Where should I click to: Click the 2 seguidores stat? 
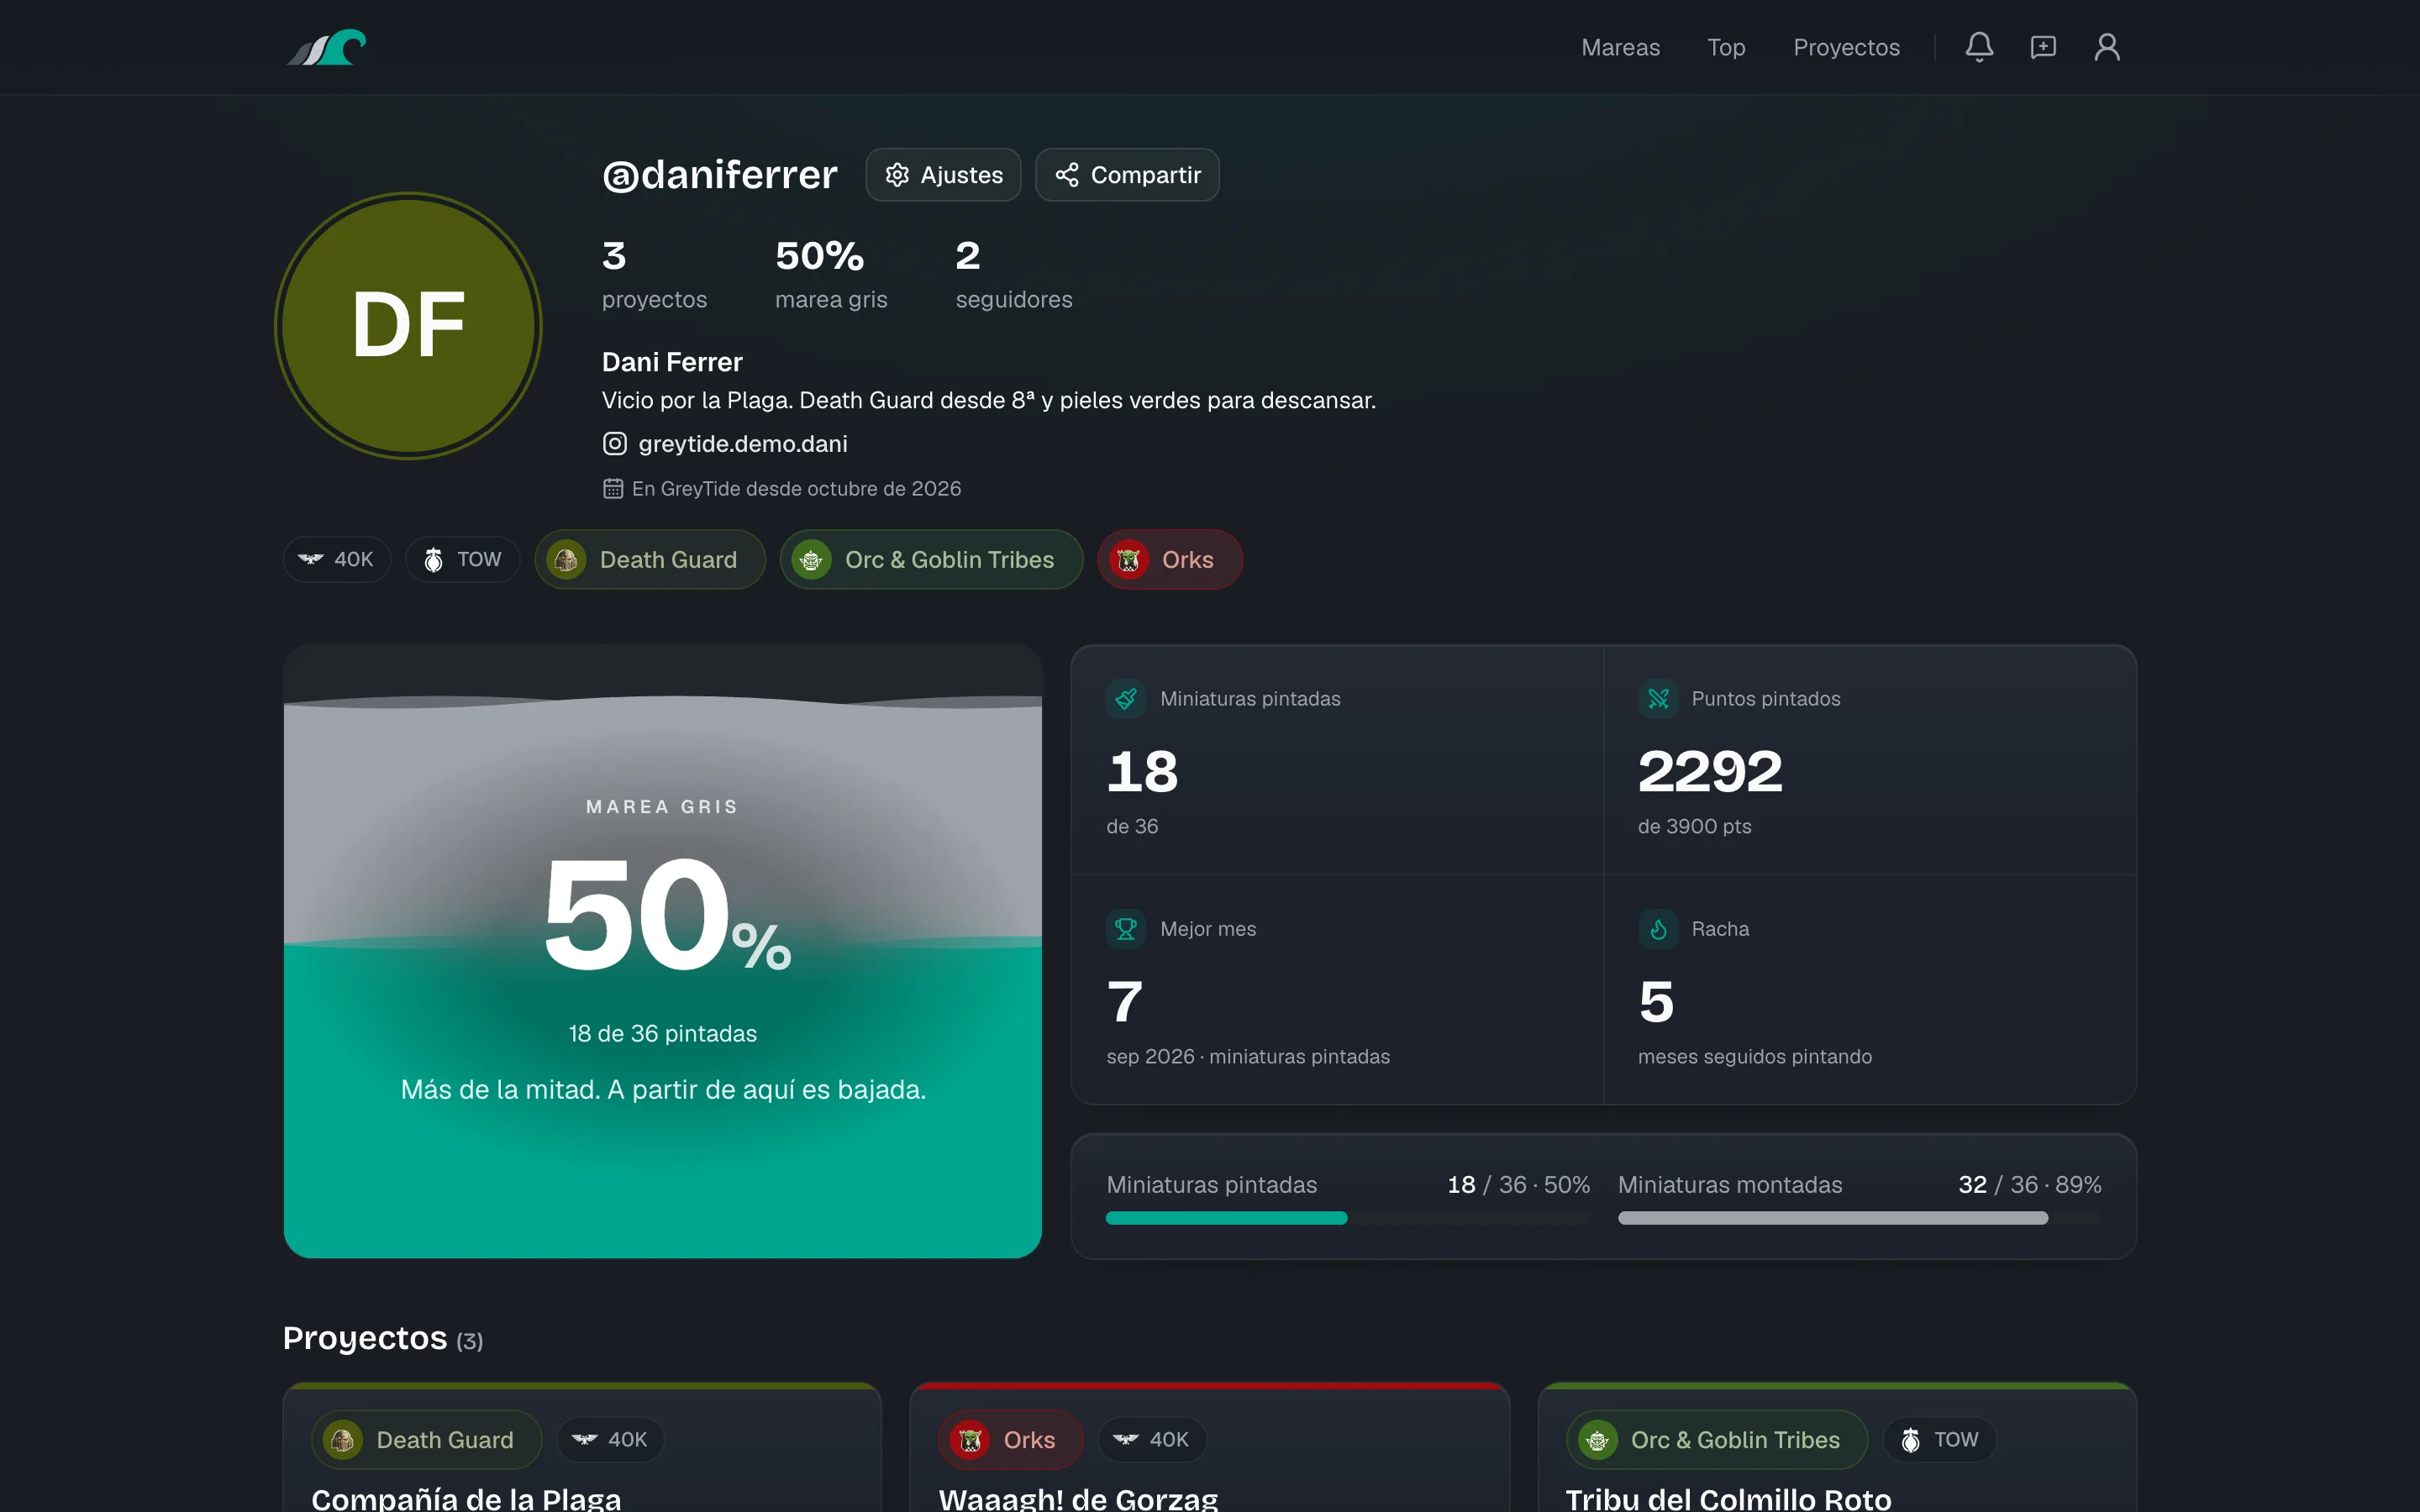click(1014, 274)
